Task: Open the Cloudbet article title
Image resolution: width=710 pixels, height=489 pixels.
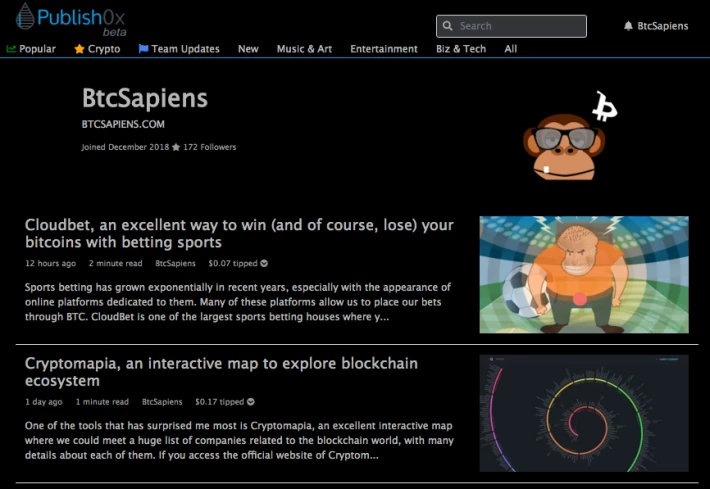Action: [x=239, y=234]
